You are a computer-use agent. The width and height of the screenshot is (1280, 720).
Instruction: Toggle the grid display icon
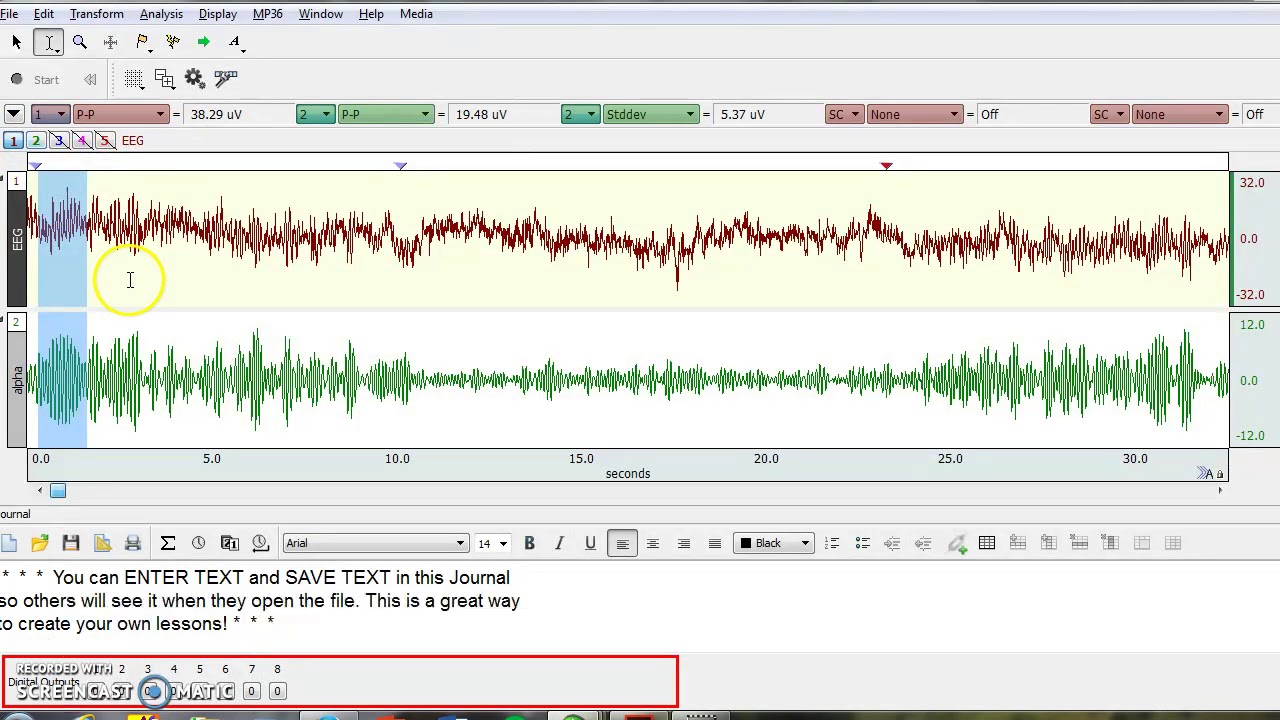click(x=134, y=79)
